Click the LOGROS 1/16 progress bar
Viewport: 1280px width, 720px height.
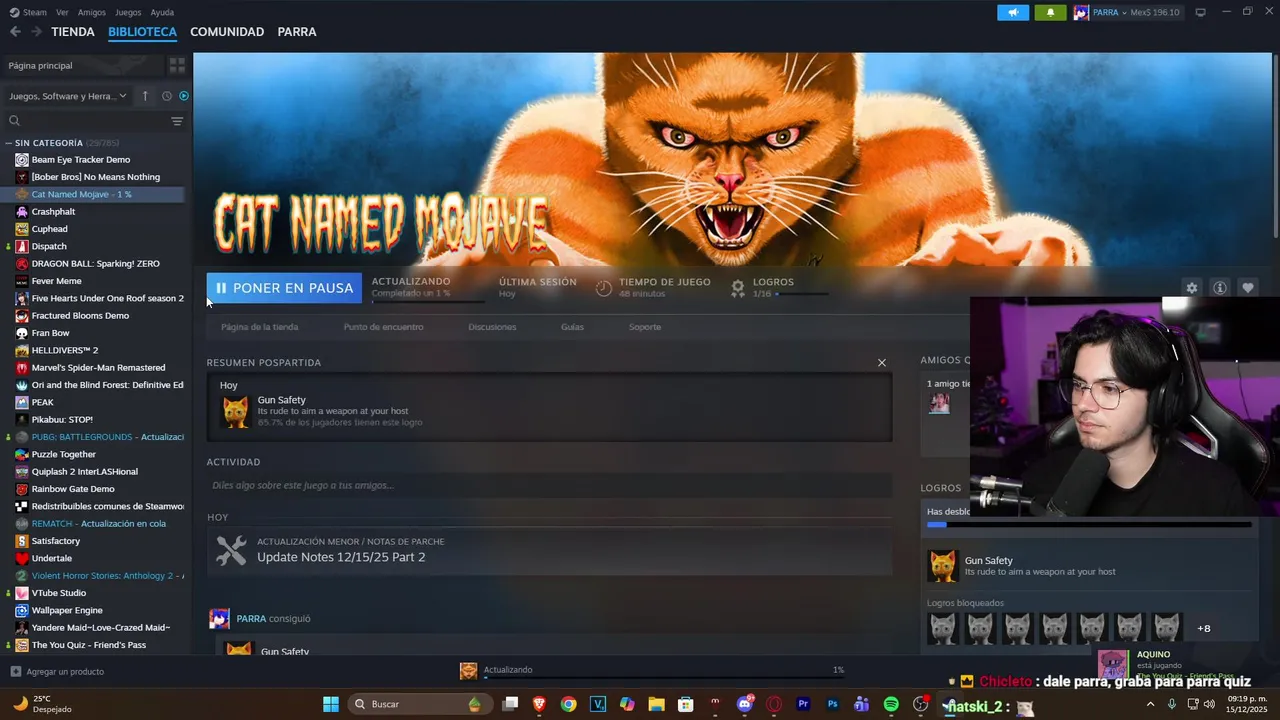pos(801,294)
